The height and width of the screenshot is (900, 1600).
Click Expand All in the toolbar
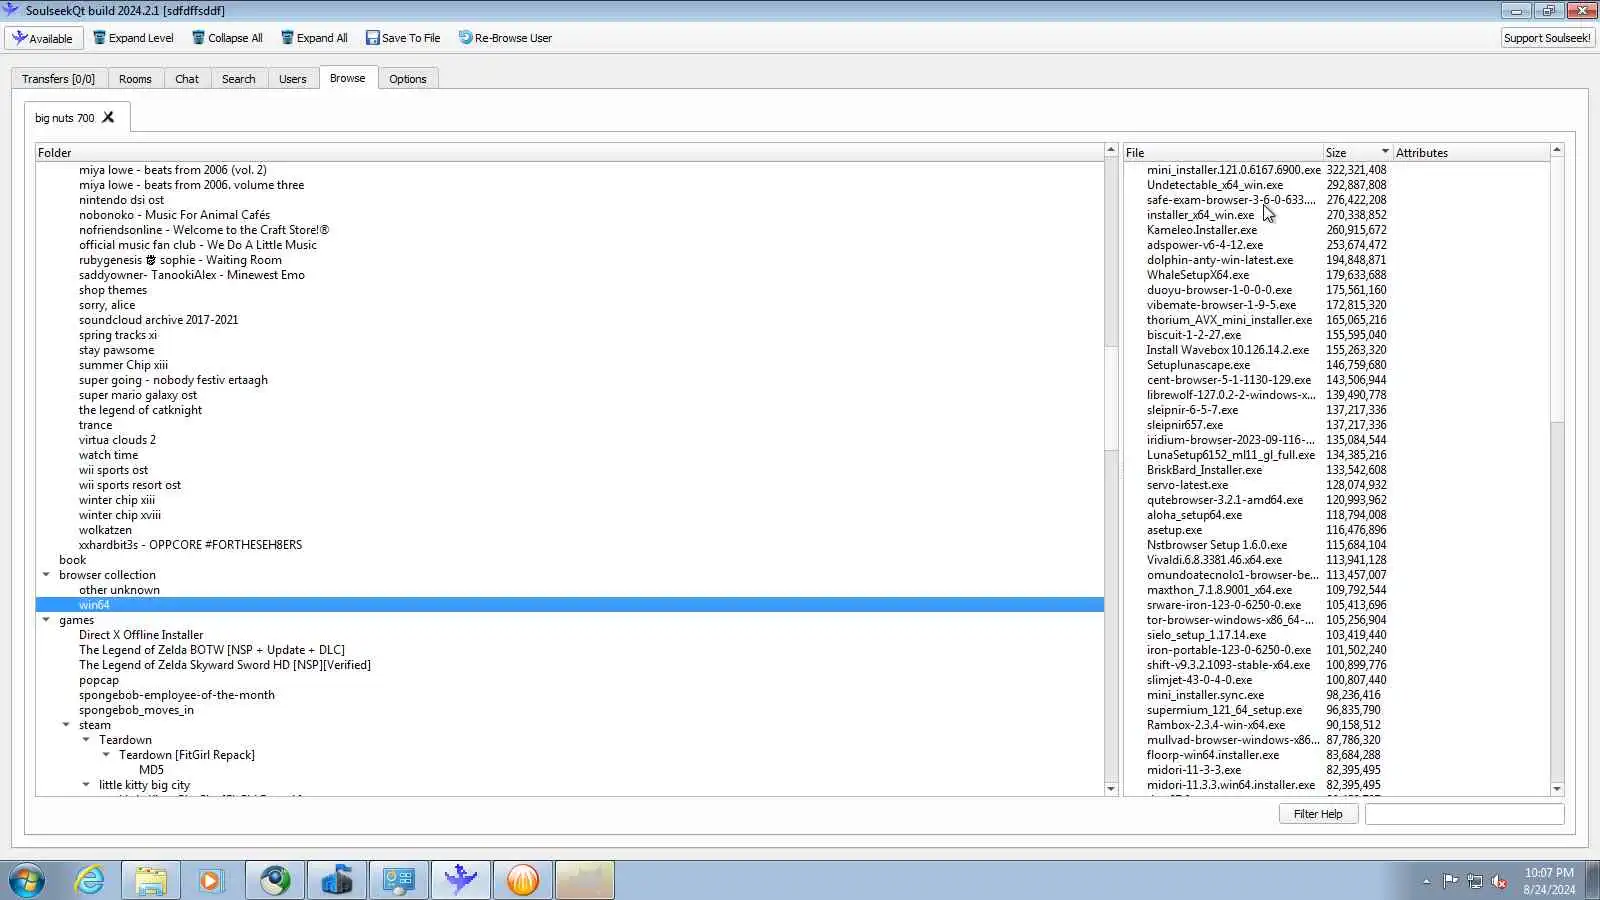coord(314,38)
